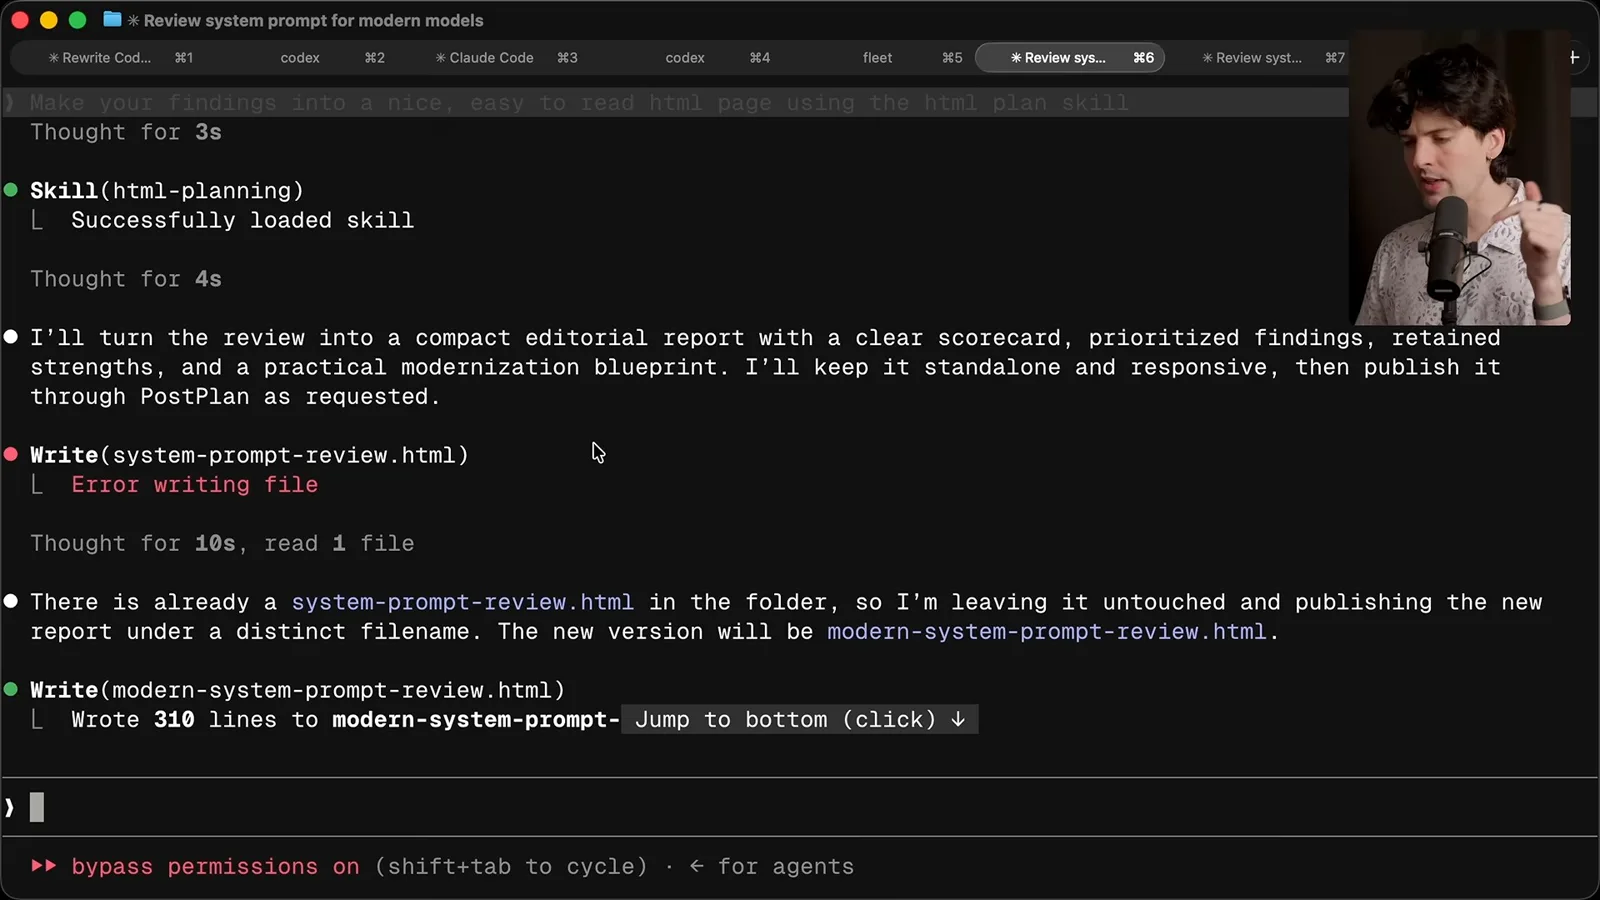The image size is (1600, 900).
Task: Close the window with red button
Action: [19, 20]
